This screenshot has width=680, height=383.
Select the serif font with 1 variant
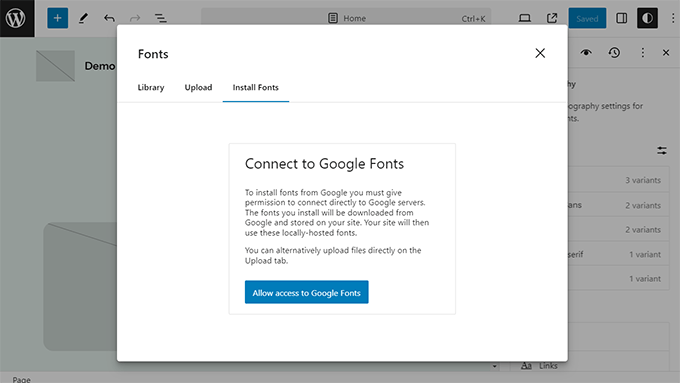[618, 254]
